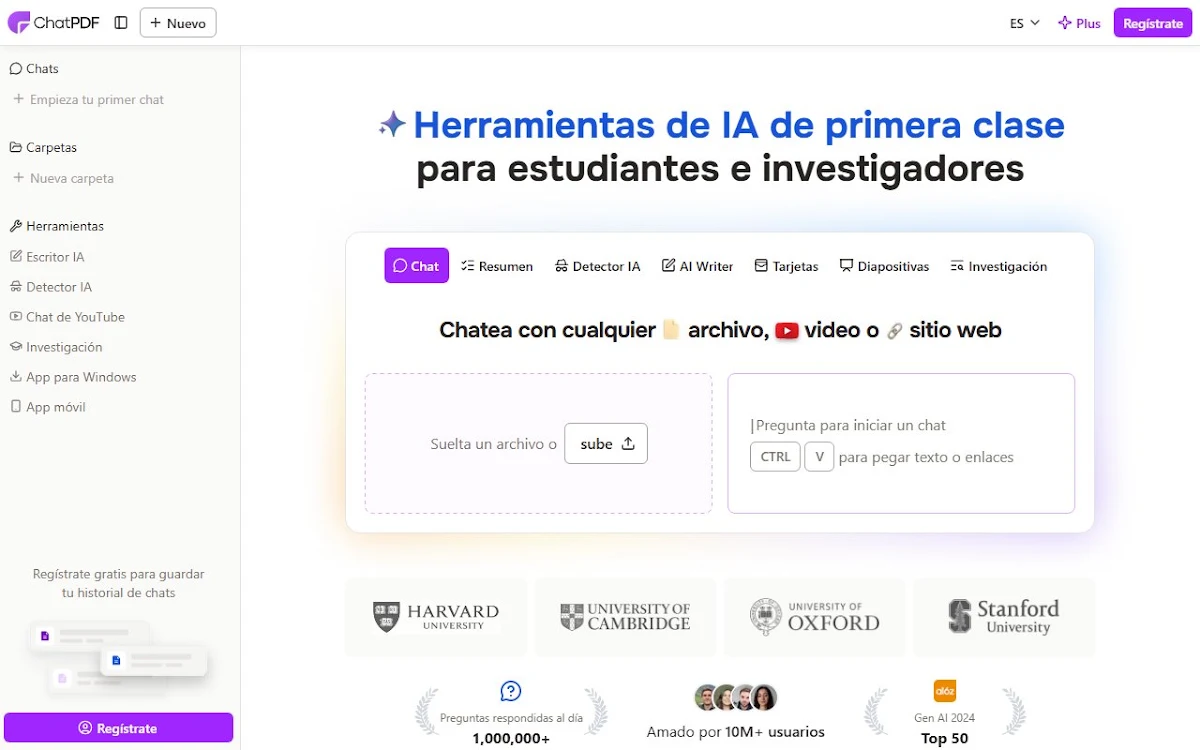The image size is (1200, 750).
Task: Click Empieza tu primer chat
Action: pyautogui.click(x=88, y=100)
